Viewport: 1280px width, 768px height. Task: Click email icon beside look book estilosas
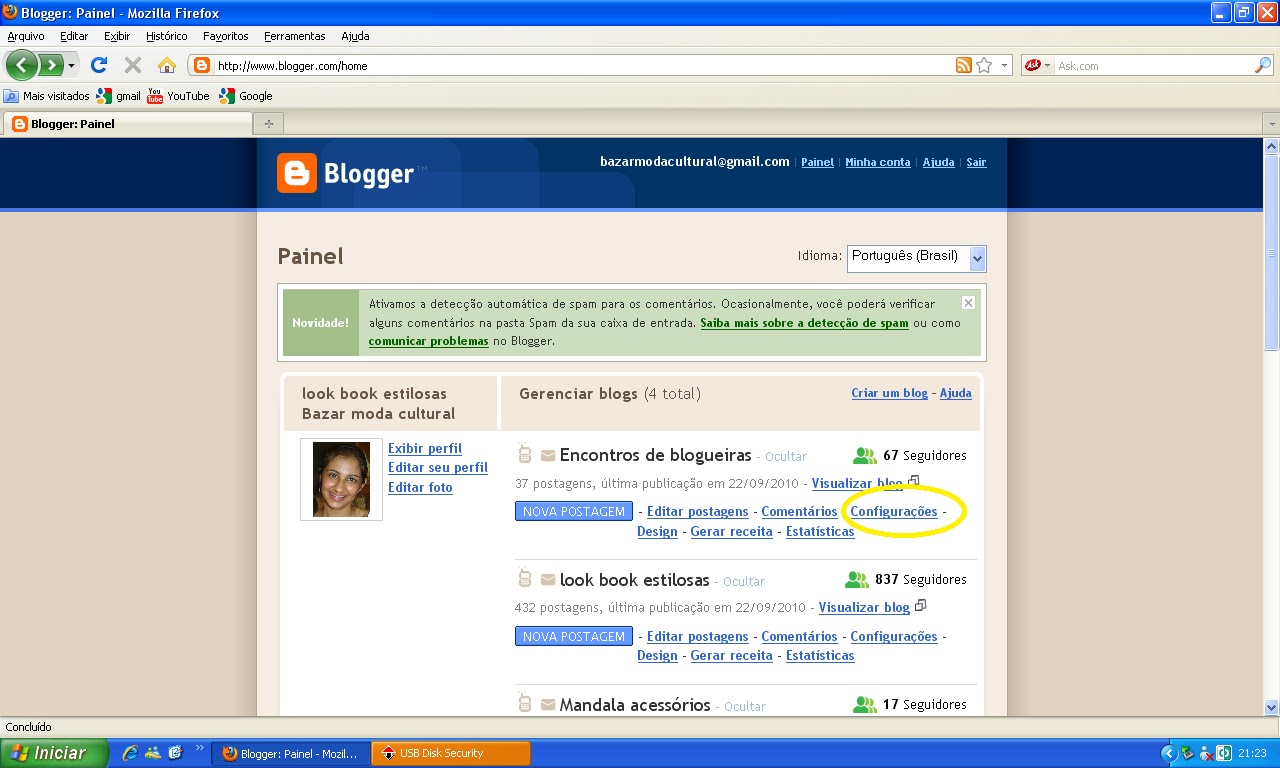click(x=548, y=580)
